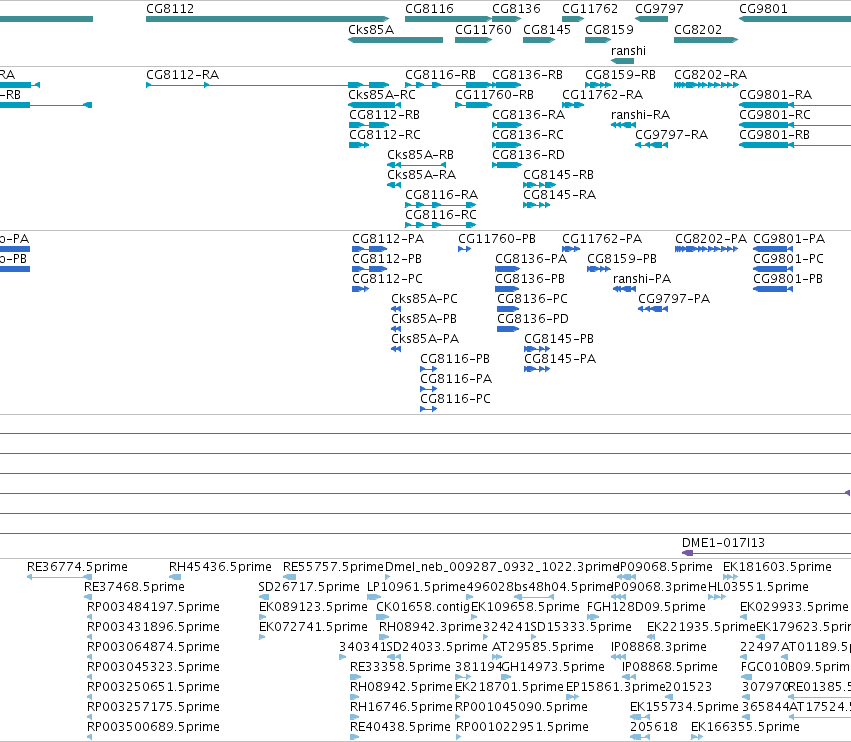Select the CG8202-PA protein feature

pos(707,249)
